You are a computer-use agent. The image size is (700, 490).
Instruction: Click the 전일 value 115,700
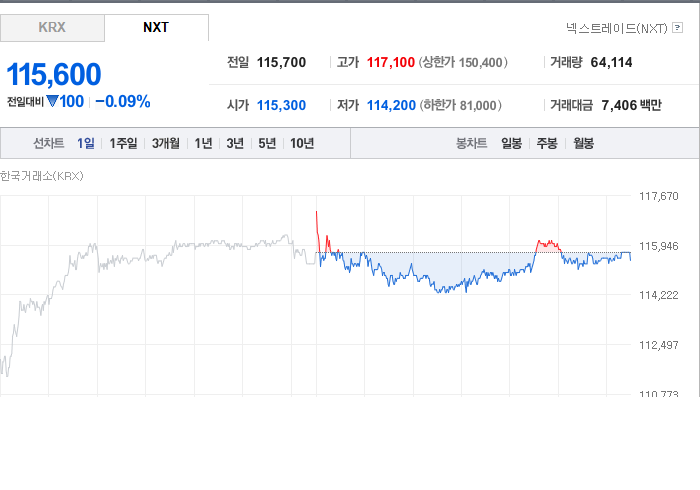pos(281,62)
